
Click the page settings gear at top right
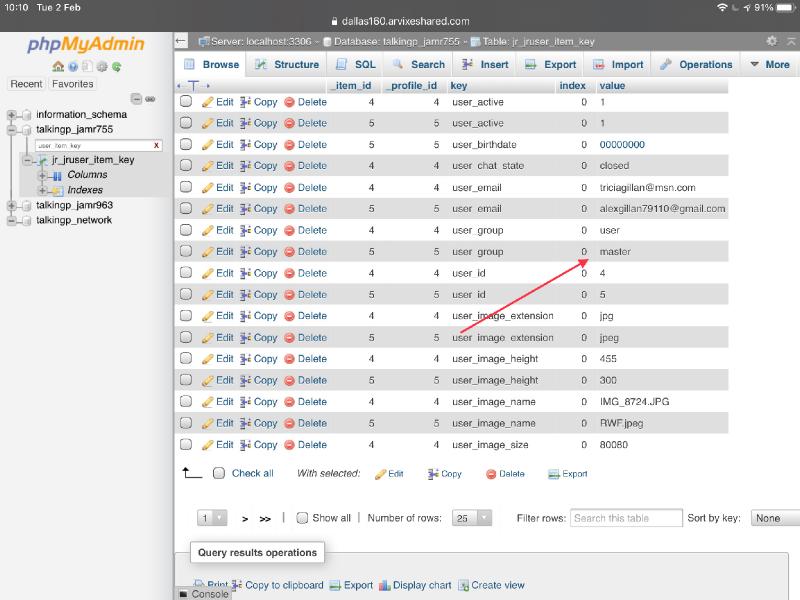771,41
